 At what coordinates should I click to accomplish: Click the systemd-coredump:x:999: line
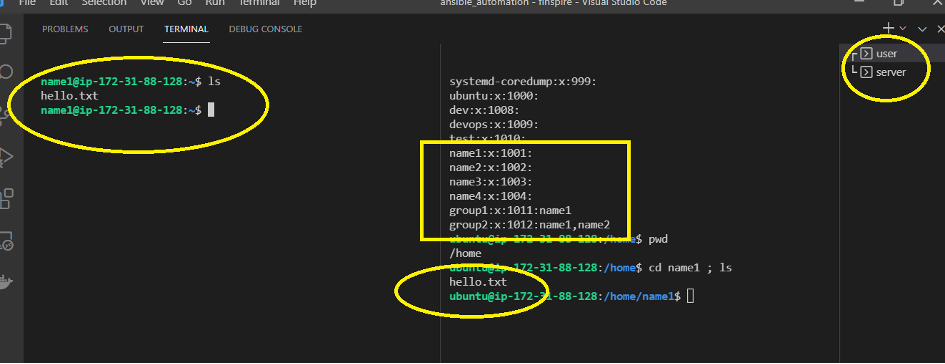click(x=523, y=81)
